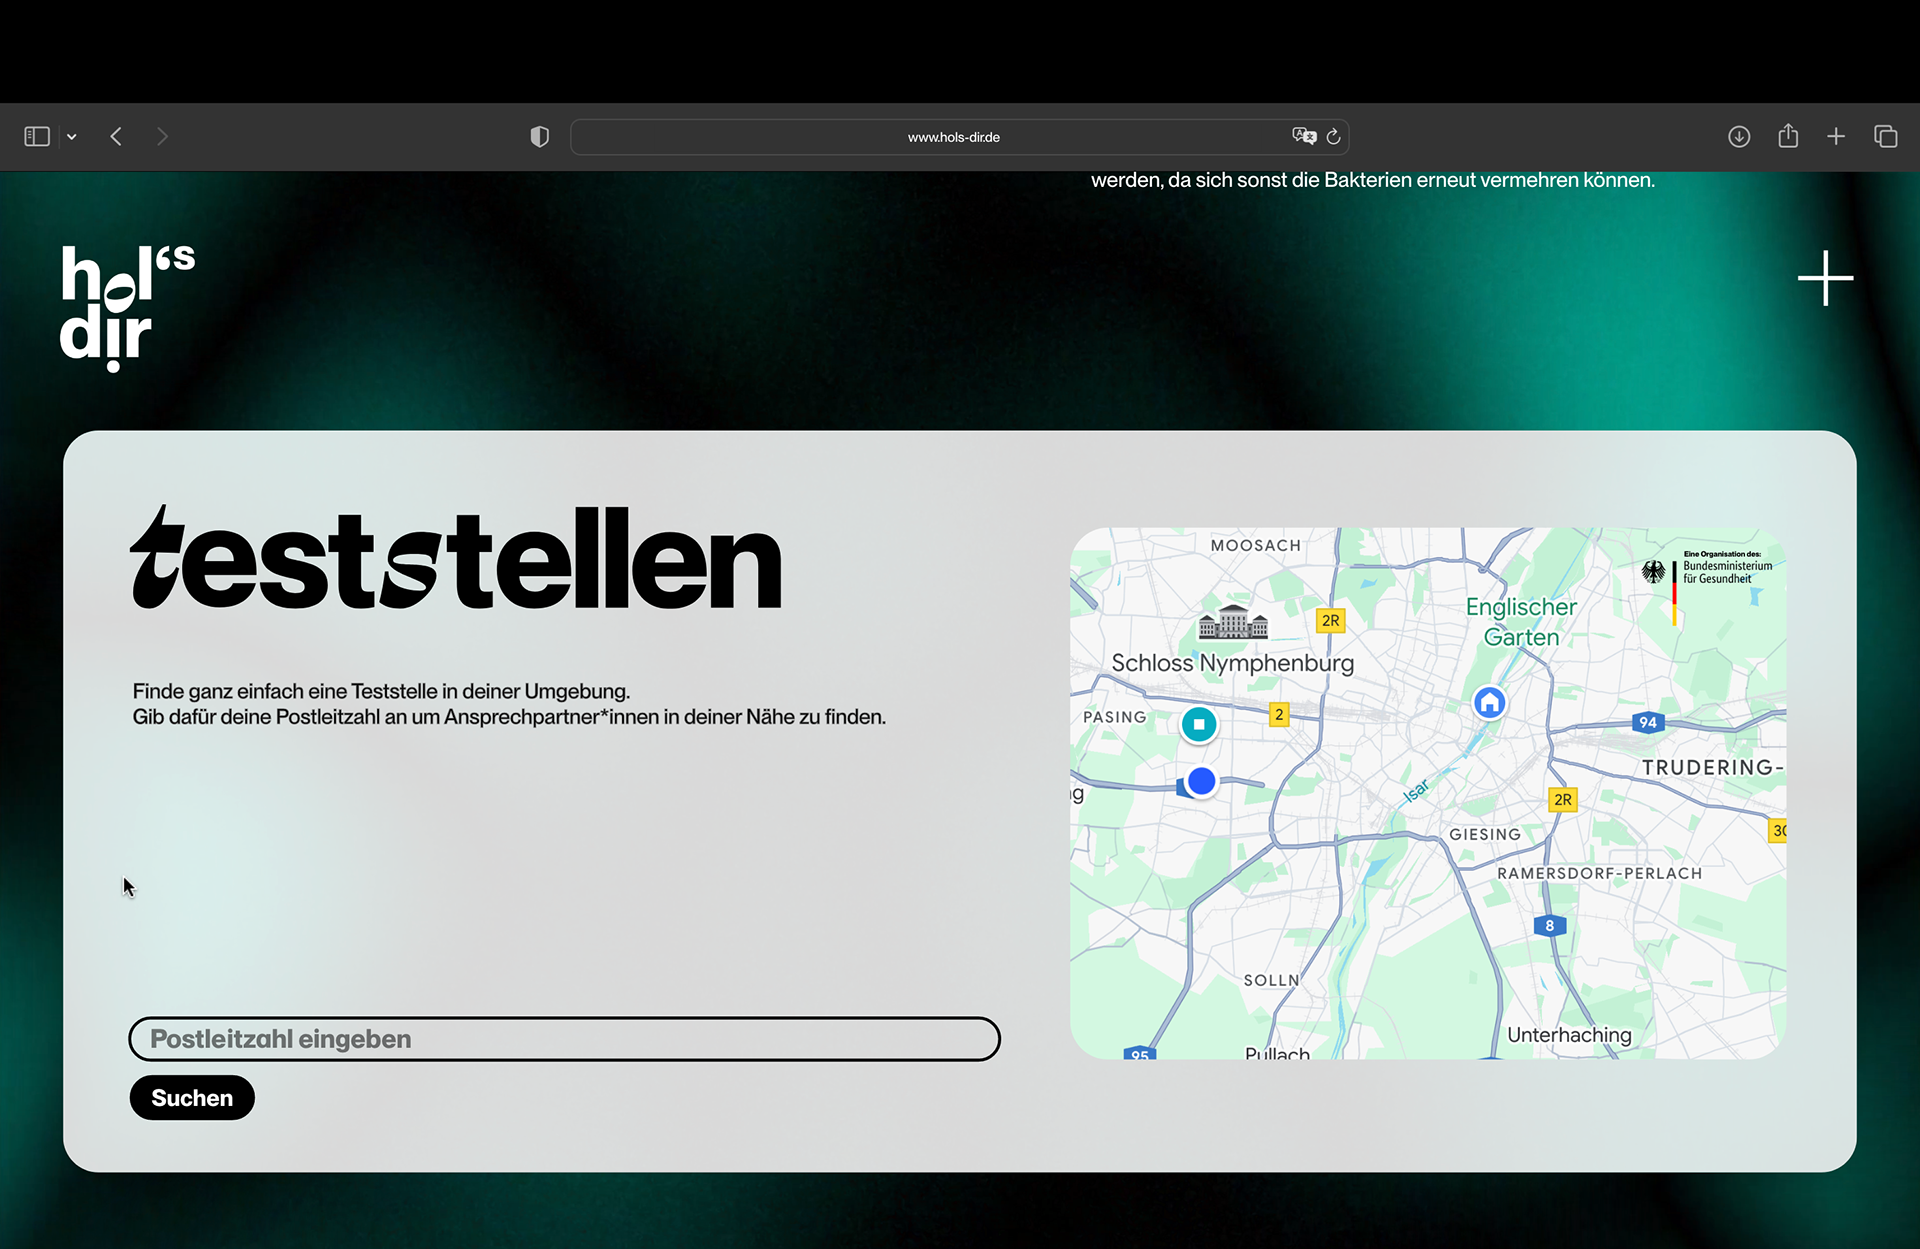The image size is (1920, 1249).
Task: Show downloads with the download icon
Action: (1739, 137)
